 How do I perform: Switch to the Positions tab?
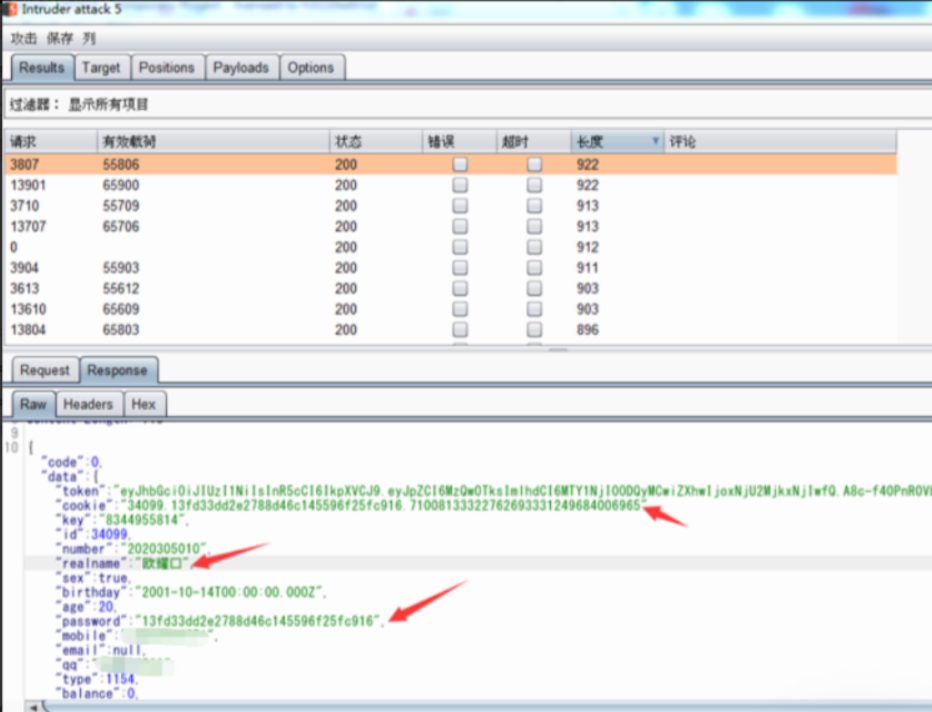[166, 68]
